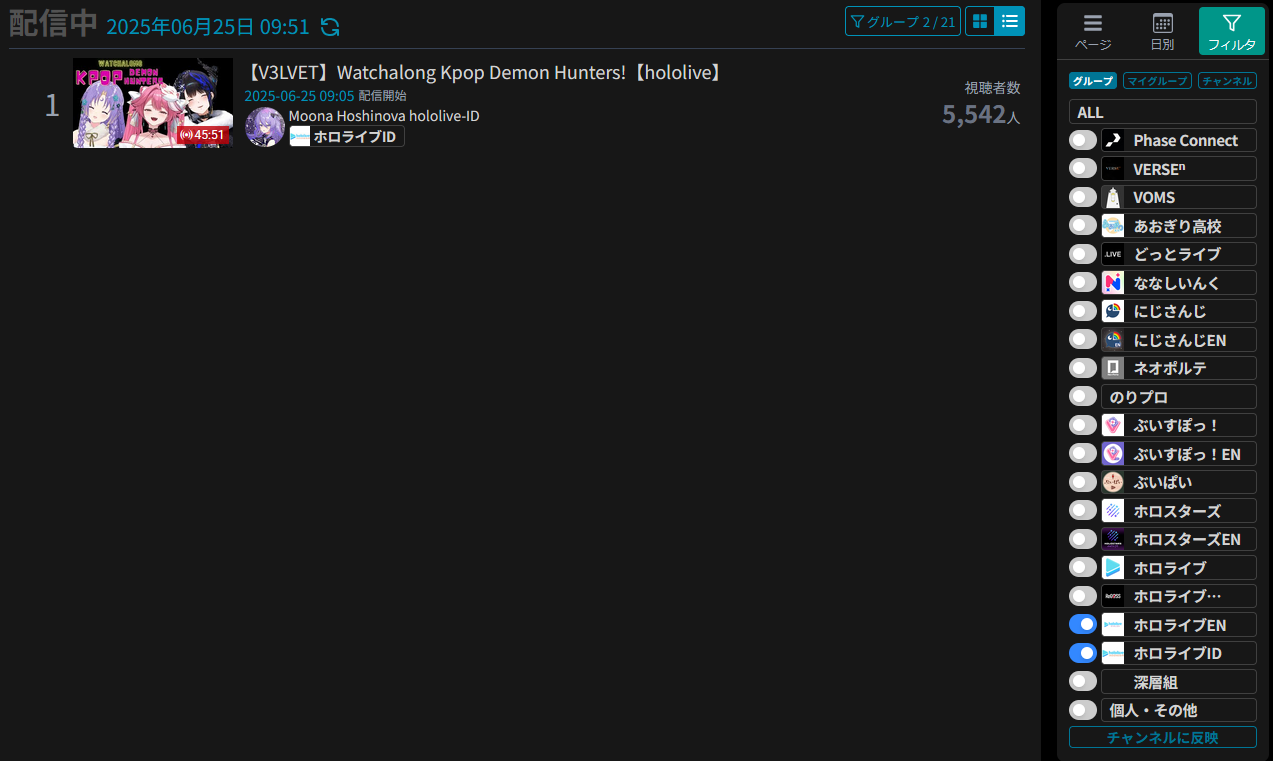Click the 個人・その他 group label
This screenshot has width=1273, height=761.
[1179, 710]
